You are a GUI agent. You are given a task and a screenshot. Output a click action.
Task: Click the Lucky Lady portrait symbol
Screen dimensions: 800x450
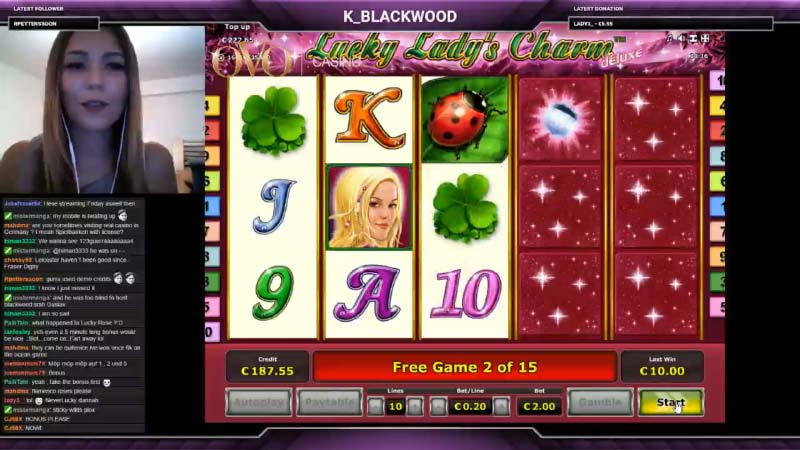[369, 207]
